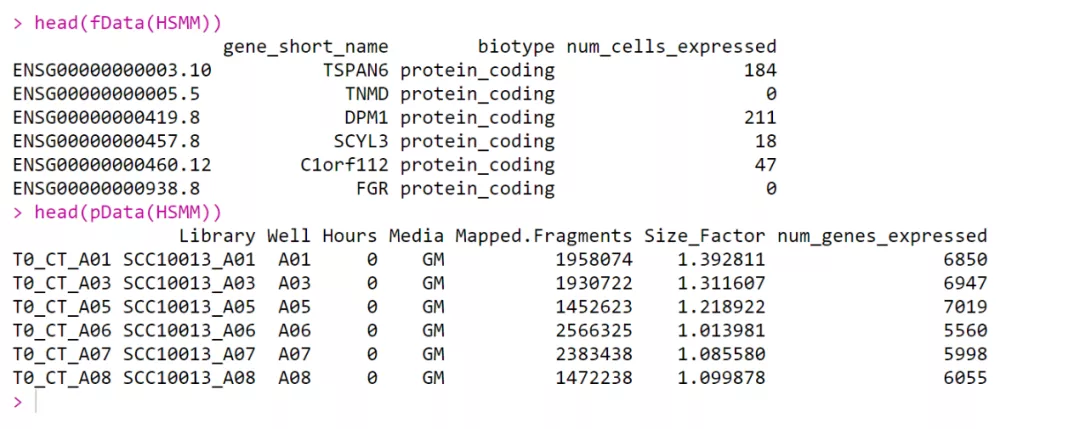
Task: Click the Size_Factor column header
Action: click(x=704, y=236)
